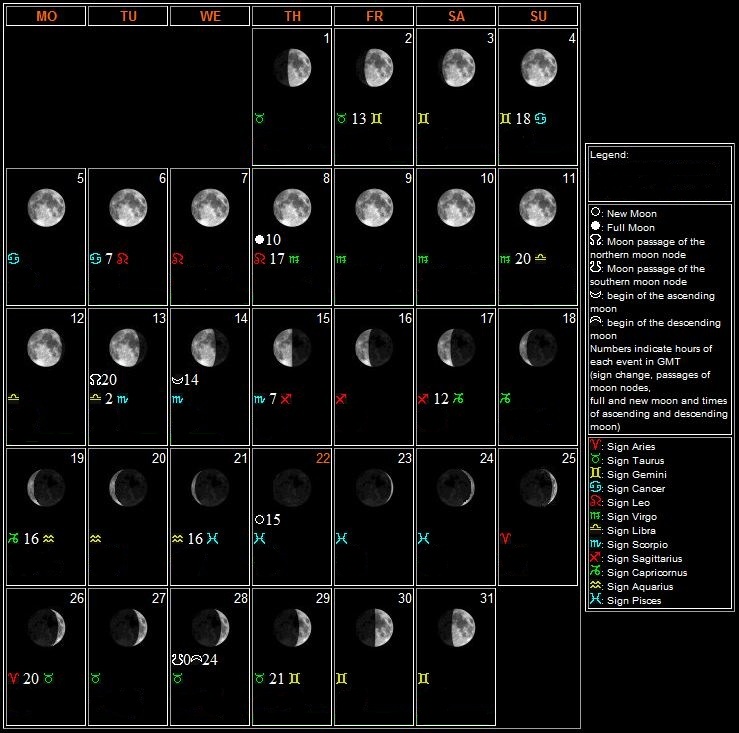
Task: Select the MO weekday column header
Action: [x=45, y=16]
